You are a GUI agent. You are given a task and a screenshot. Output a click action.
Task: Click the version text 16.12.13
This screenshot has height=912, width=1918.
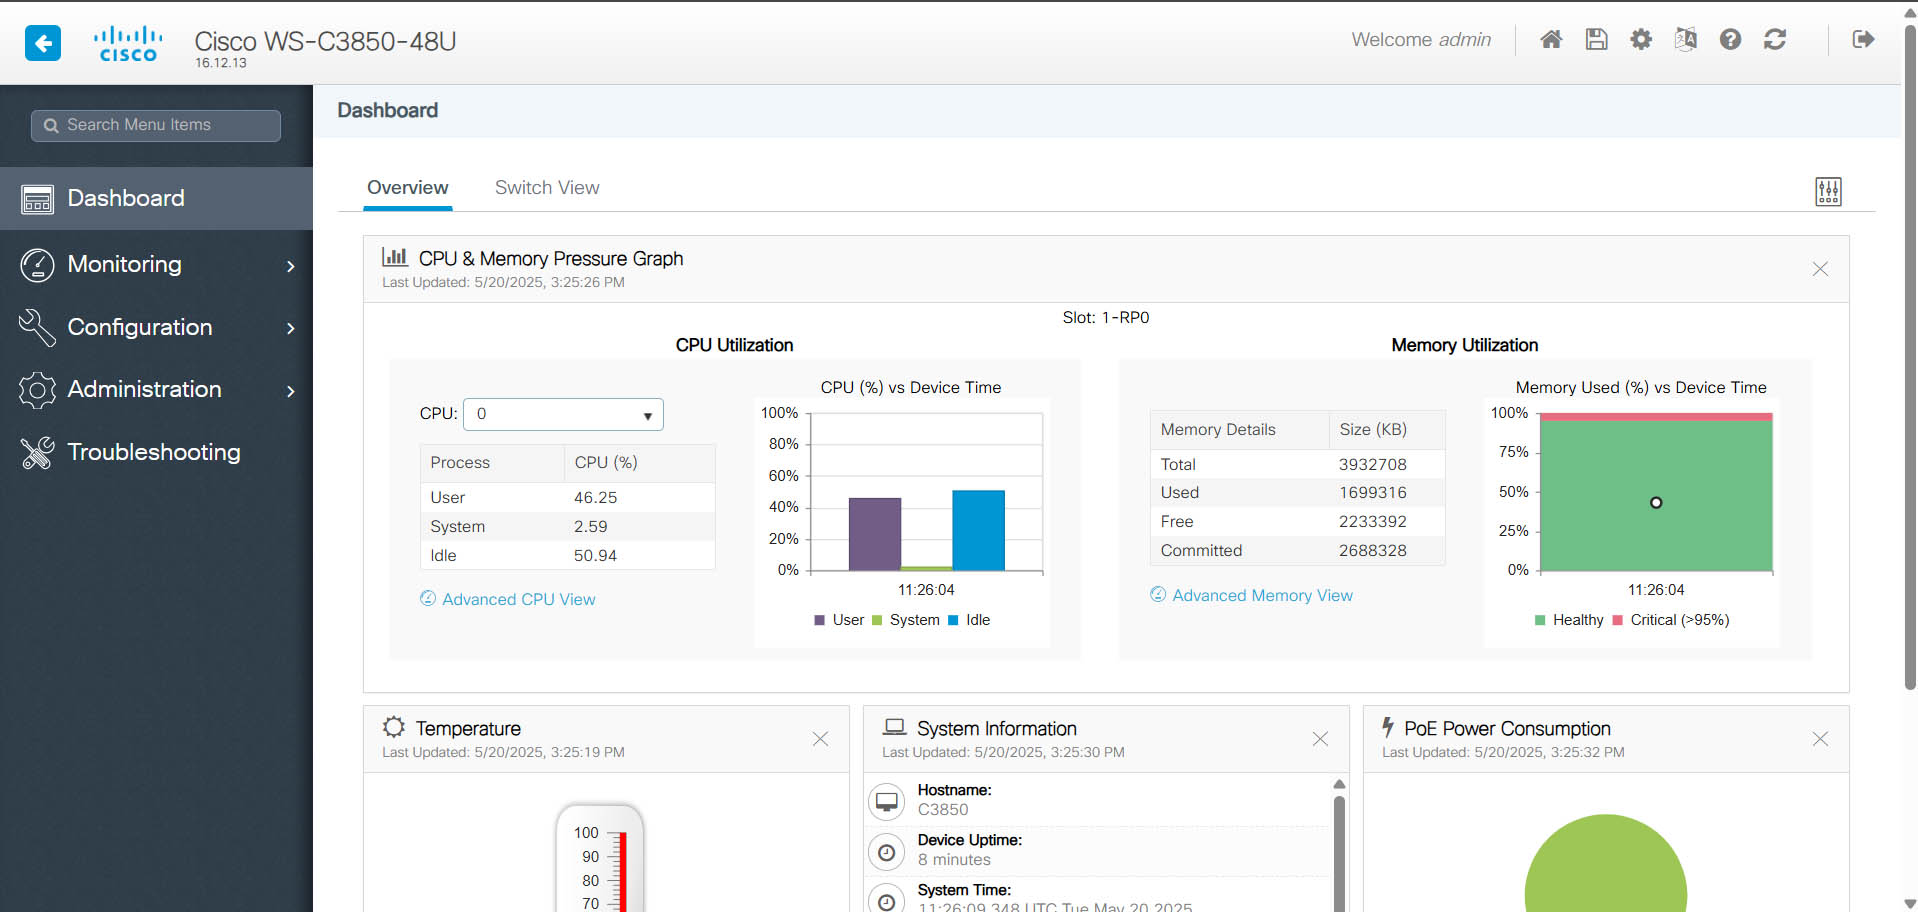[220, 63]
